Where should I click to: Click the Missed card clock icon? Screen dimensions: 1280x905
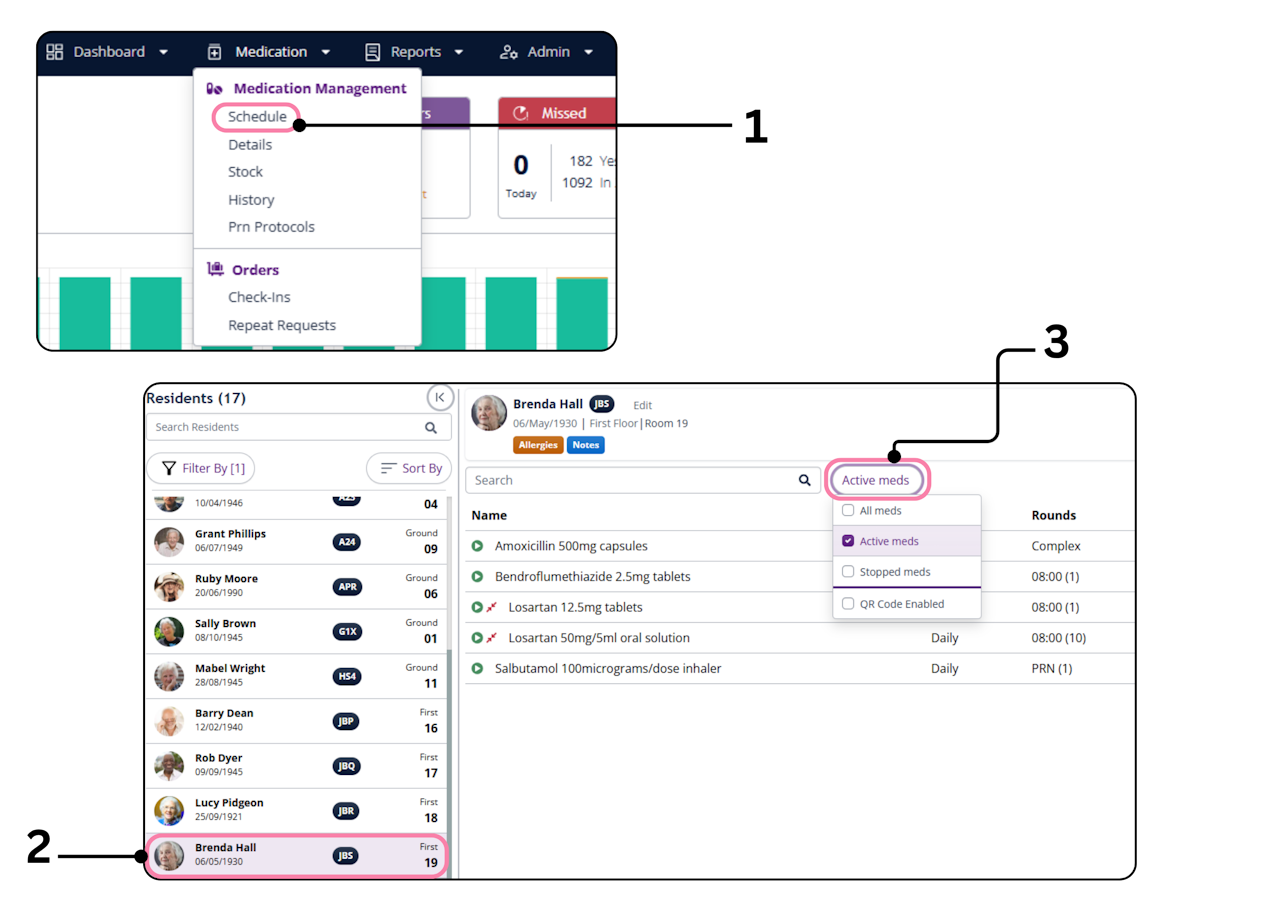(x=520, y=113)
